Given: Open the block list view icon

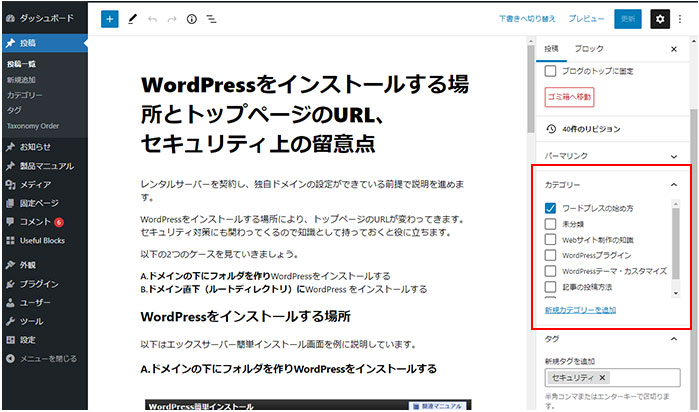Looking at the screenshot, I should point(211,19).
